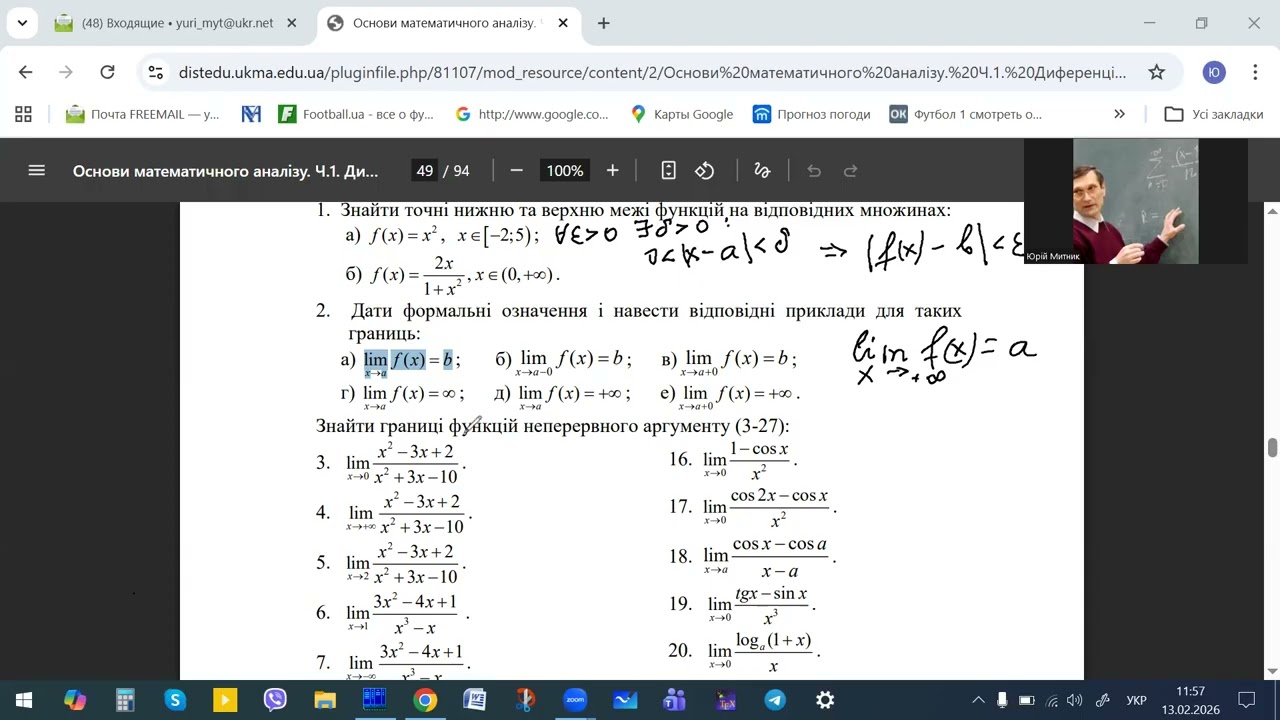Click the 100% zoom level field
This screenshot has width=1280, height=720.
pyautogui.click(x=564, y=171)
